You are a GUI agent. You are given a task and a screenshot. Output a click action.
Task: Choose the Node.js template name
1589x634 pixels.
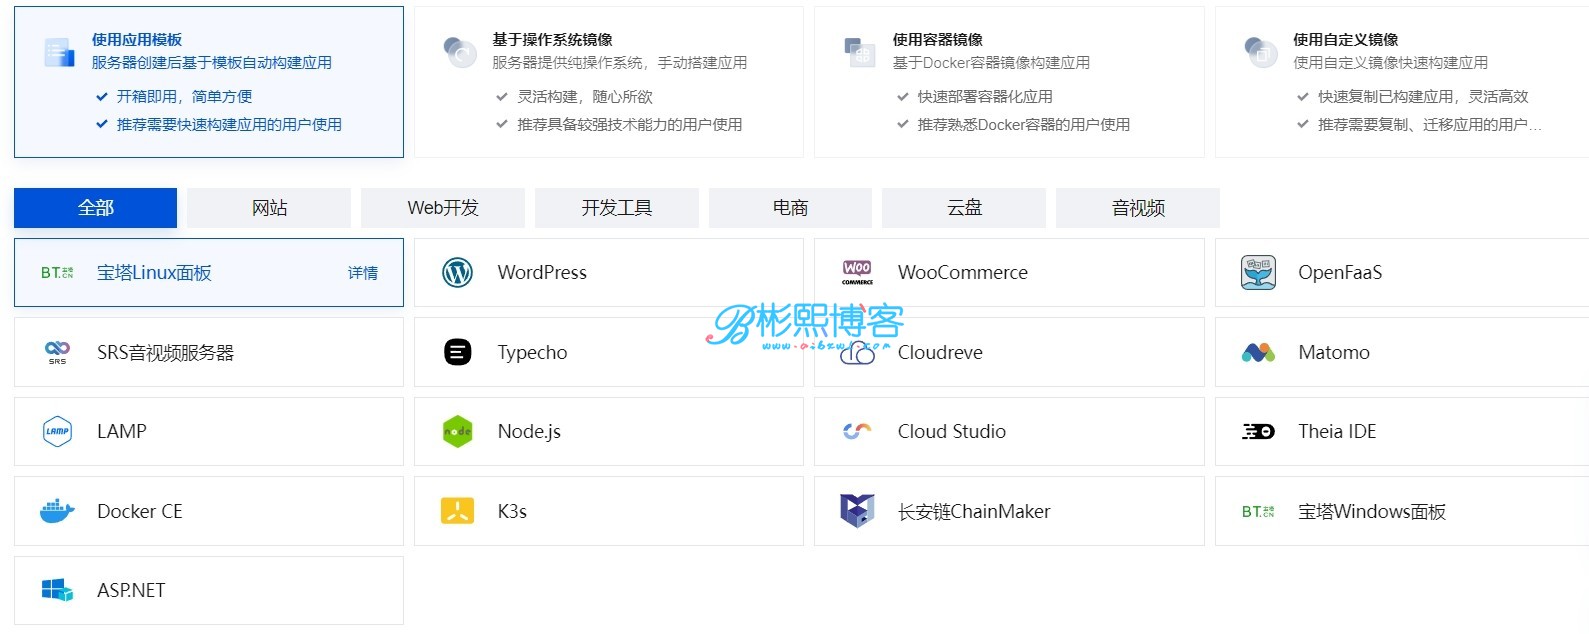click(x=529, y=432)
